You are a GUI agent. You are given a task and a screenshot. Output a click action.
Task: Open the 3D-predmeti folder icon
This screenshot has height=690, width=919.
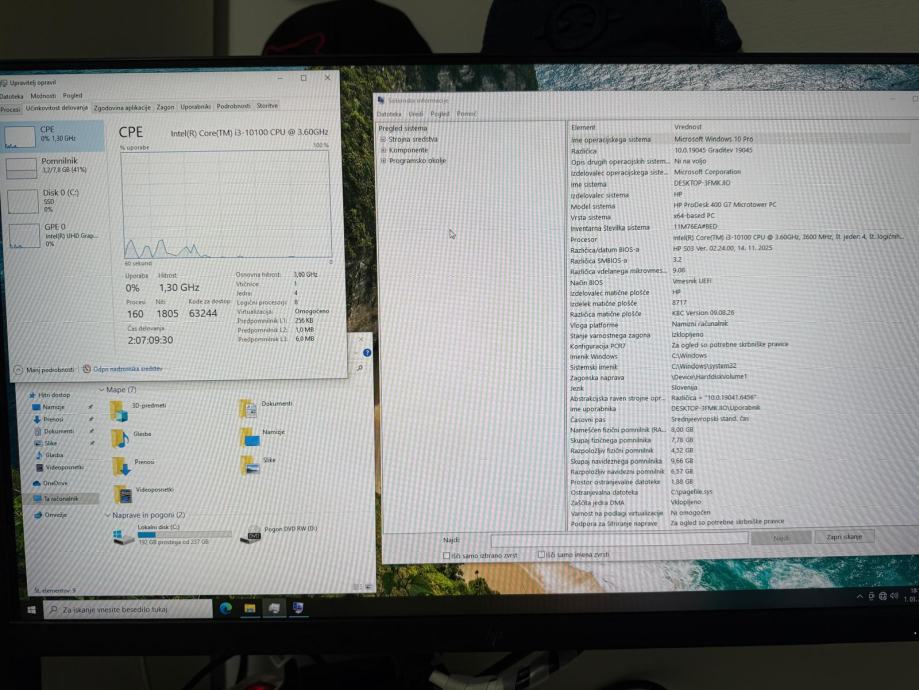coord(119,410)
